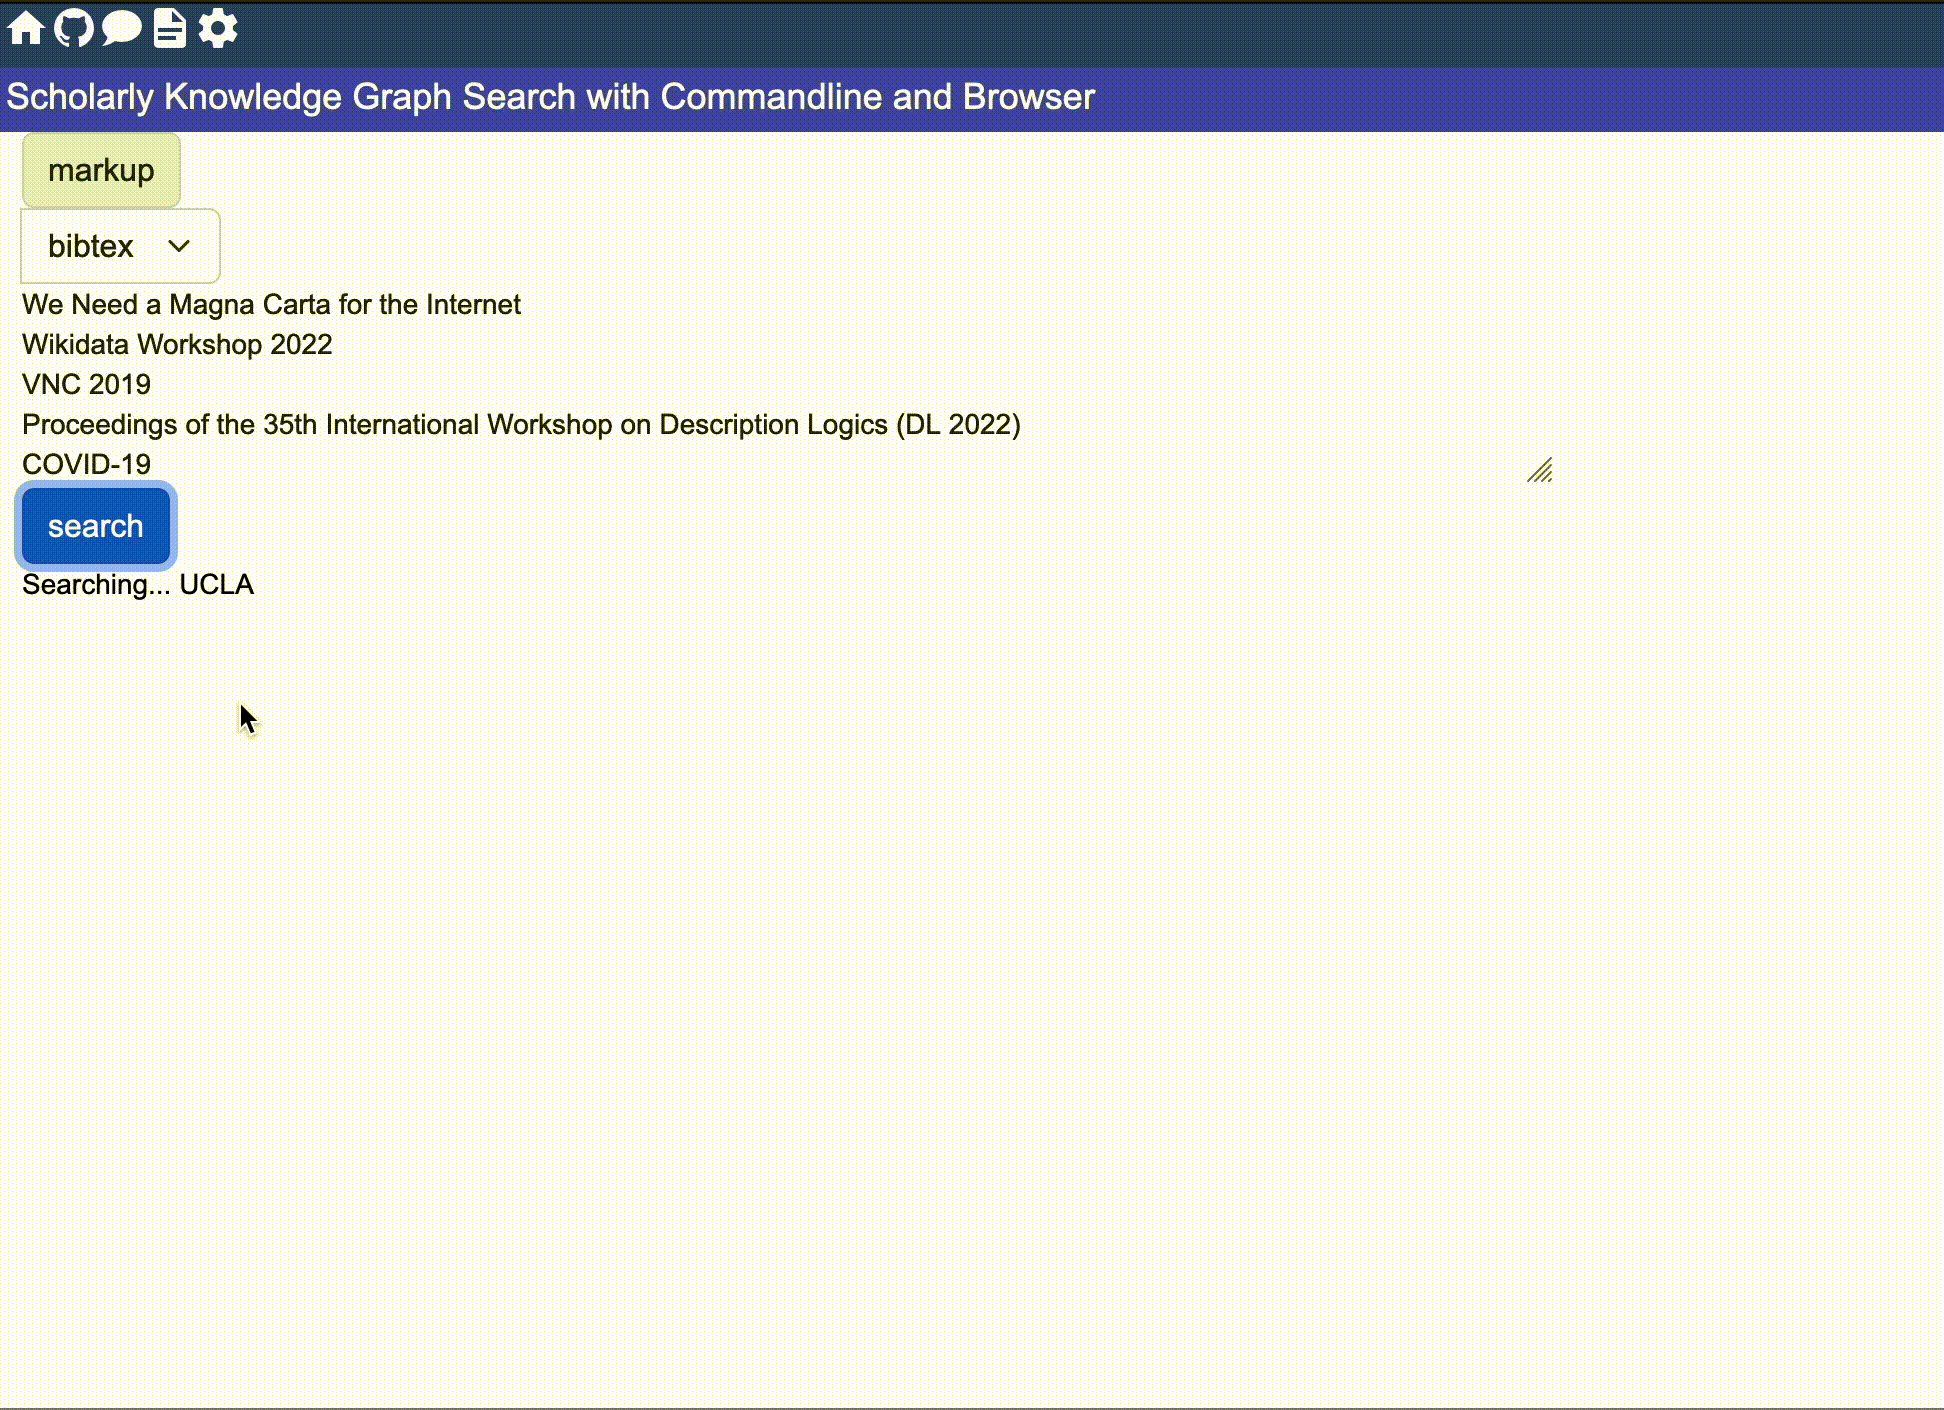Click the markup toggle button

pyautogui.click(x=101, y=169)
